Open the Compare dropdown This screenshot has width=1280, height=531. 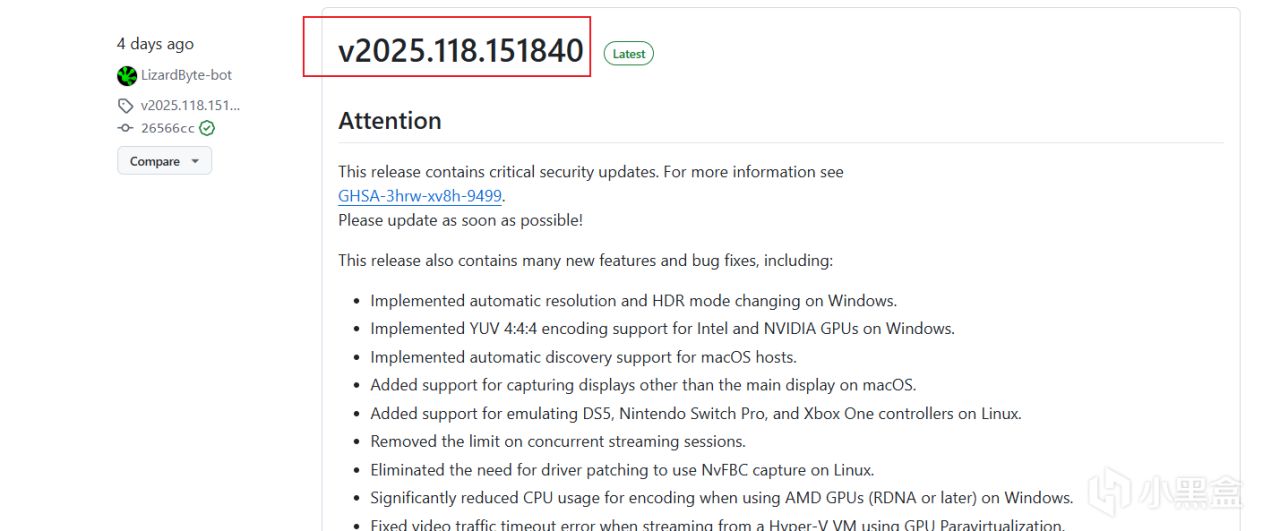(x=164, y=161)
